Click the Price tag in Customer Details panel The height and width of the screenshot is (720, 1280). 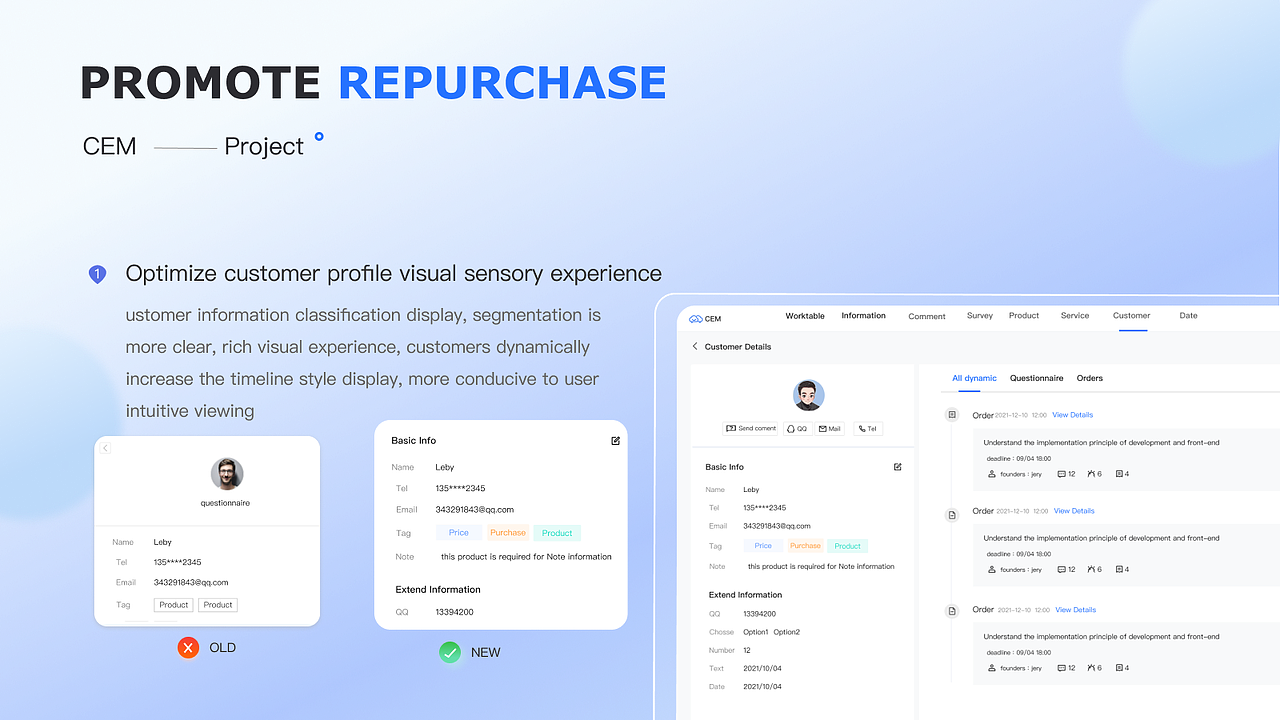pyautogui.click(x=763, y=546)
